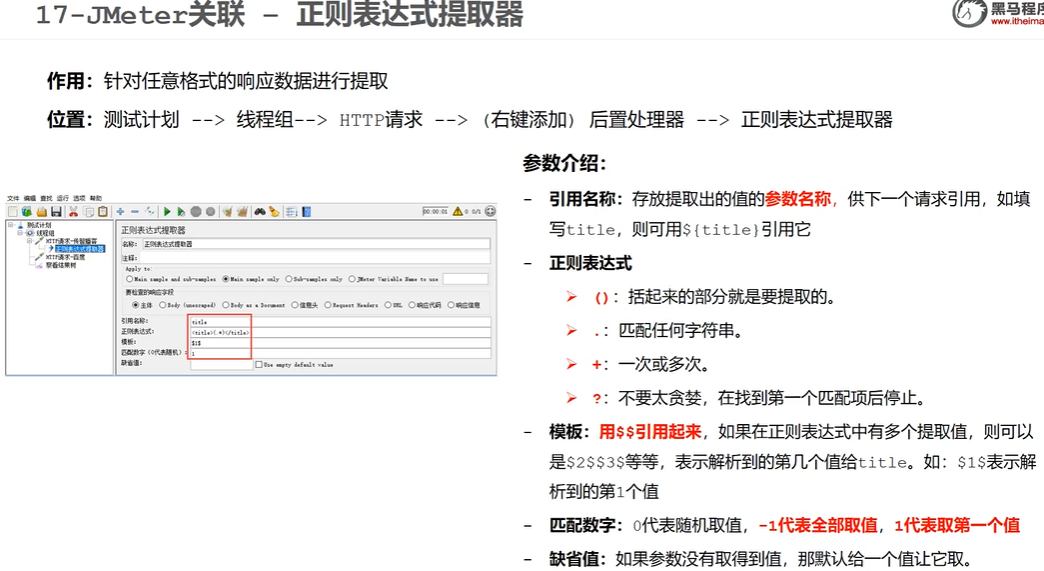This screenshot has width=1044, height=571.
Task: Collapse the 线程组 tree node
Action: [x=20, y=233]
